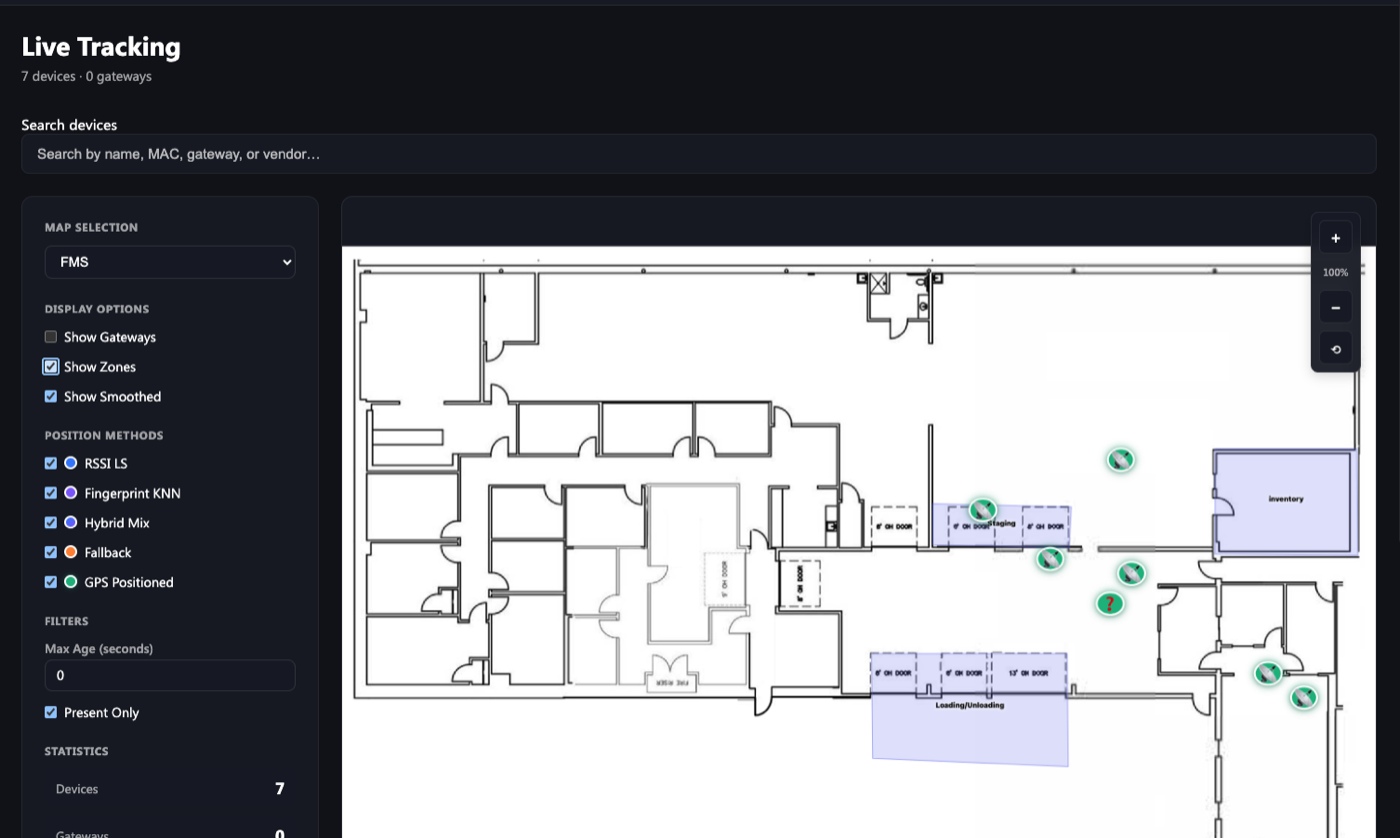1400x838 pixels.
Task: Click the blue RSSI LS method dot
Action: pos(70,463)
